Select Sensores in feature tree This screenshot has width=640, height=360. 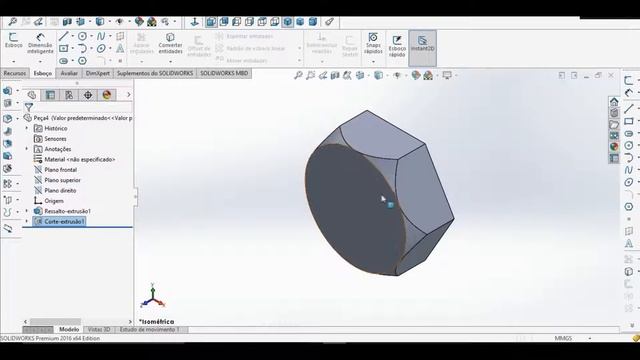click(55, 139)
